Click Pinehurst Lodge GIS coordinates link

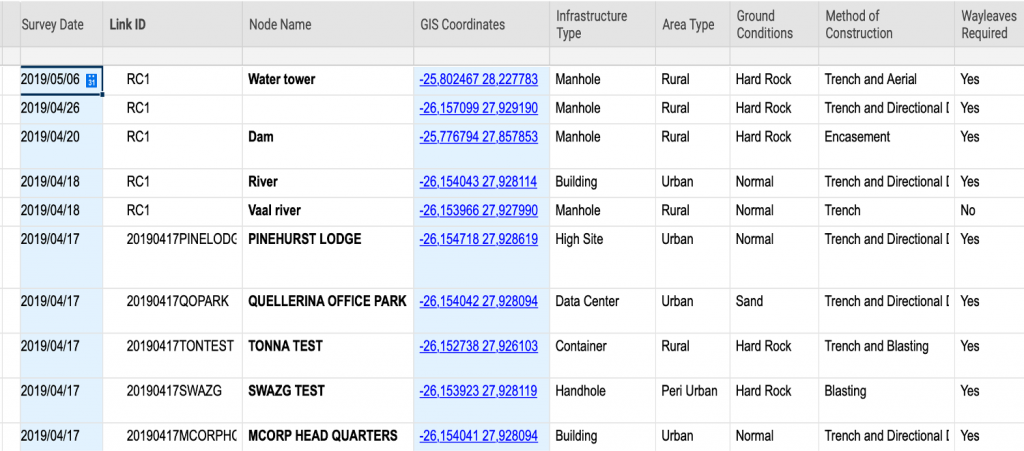pos(478,240)
